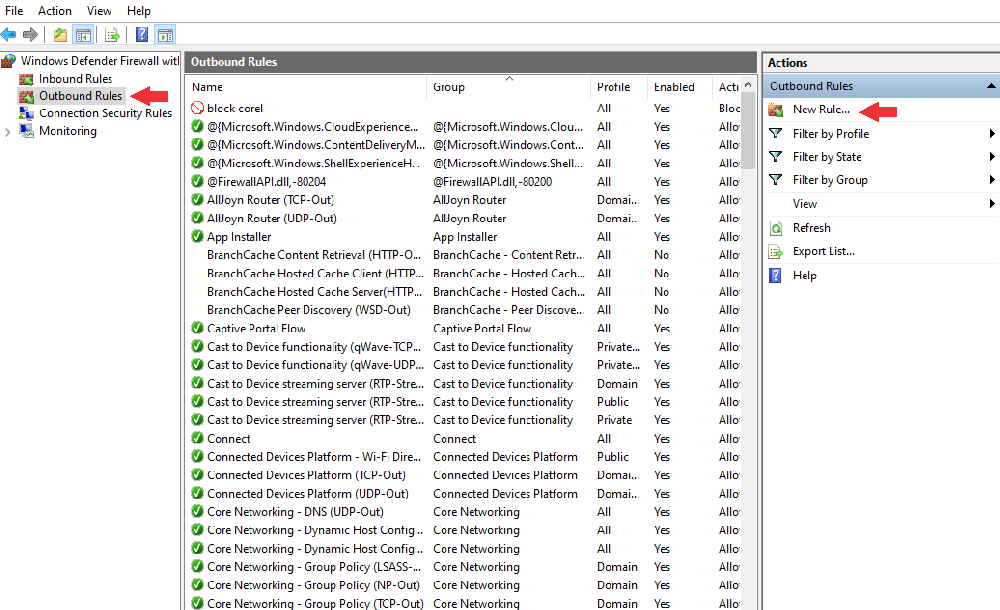This screenshot has height=610, width=1000.
Task: Expand the Monitoring tree node
Action: coord(8,132)
